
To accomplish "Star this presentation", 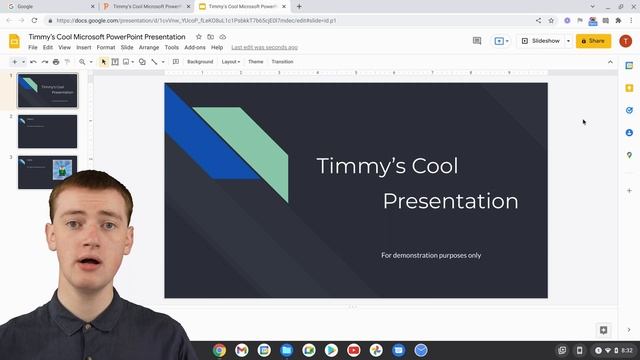I will 199,37.
